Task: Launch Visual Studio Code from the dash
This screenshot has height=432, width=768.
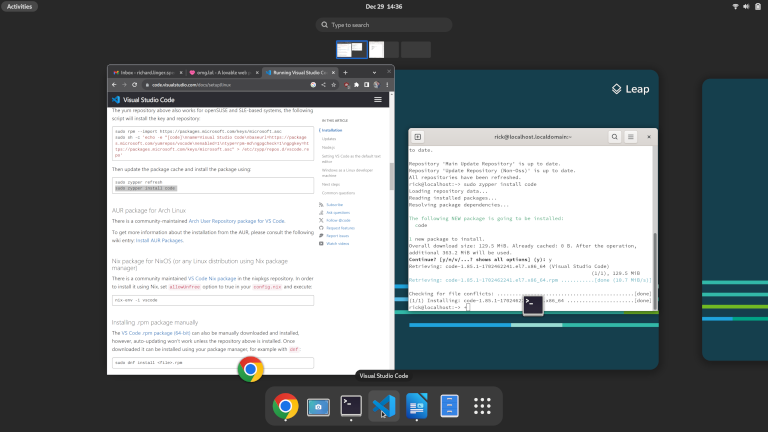Action: pos(384,406)
